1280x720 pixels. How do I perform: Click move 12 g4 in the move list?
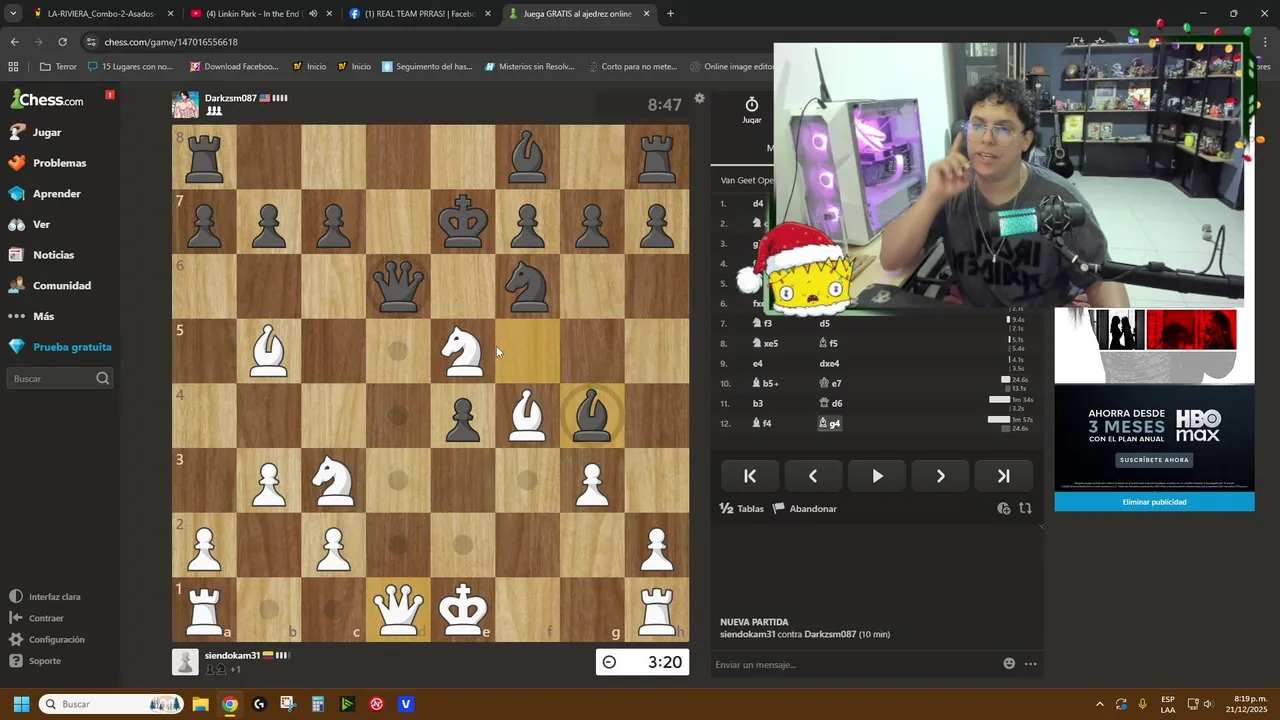tap(830, 424)
